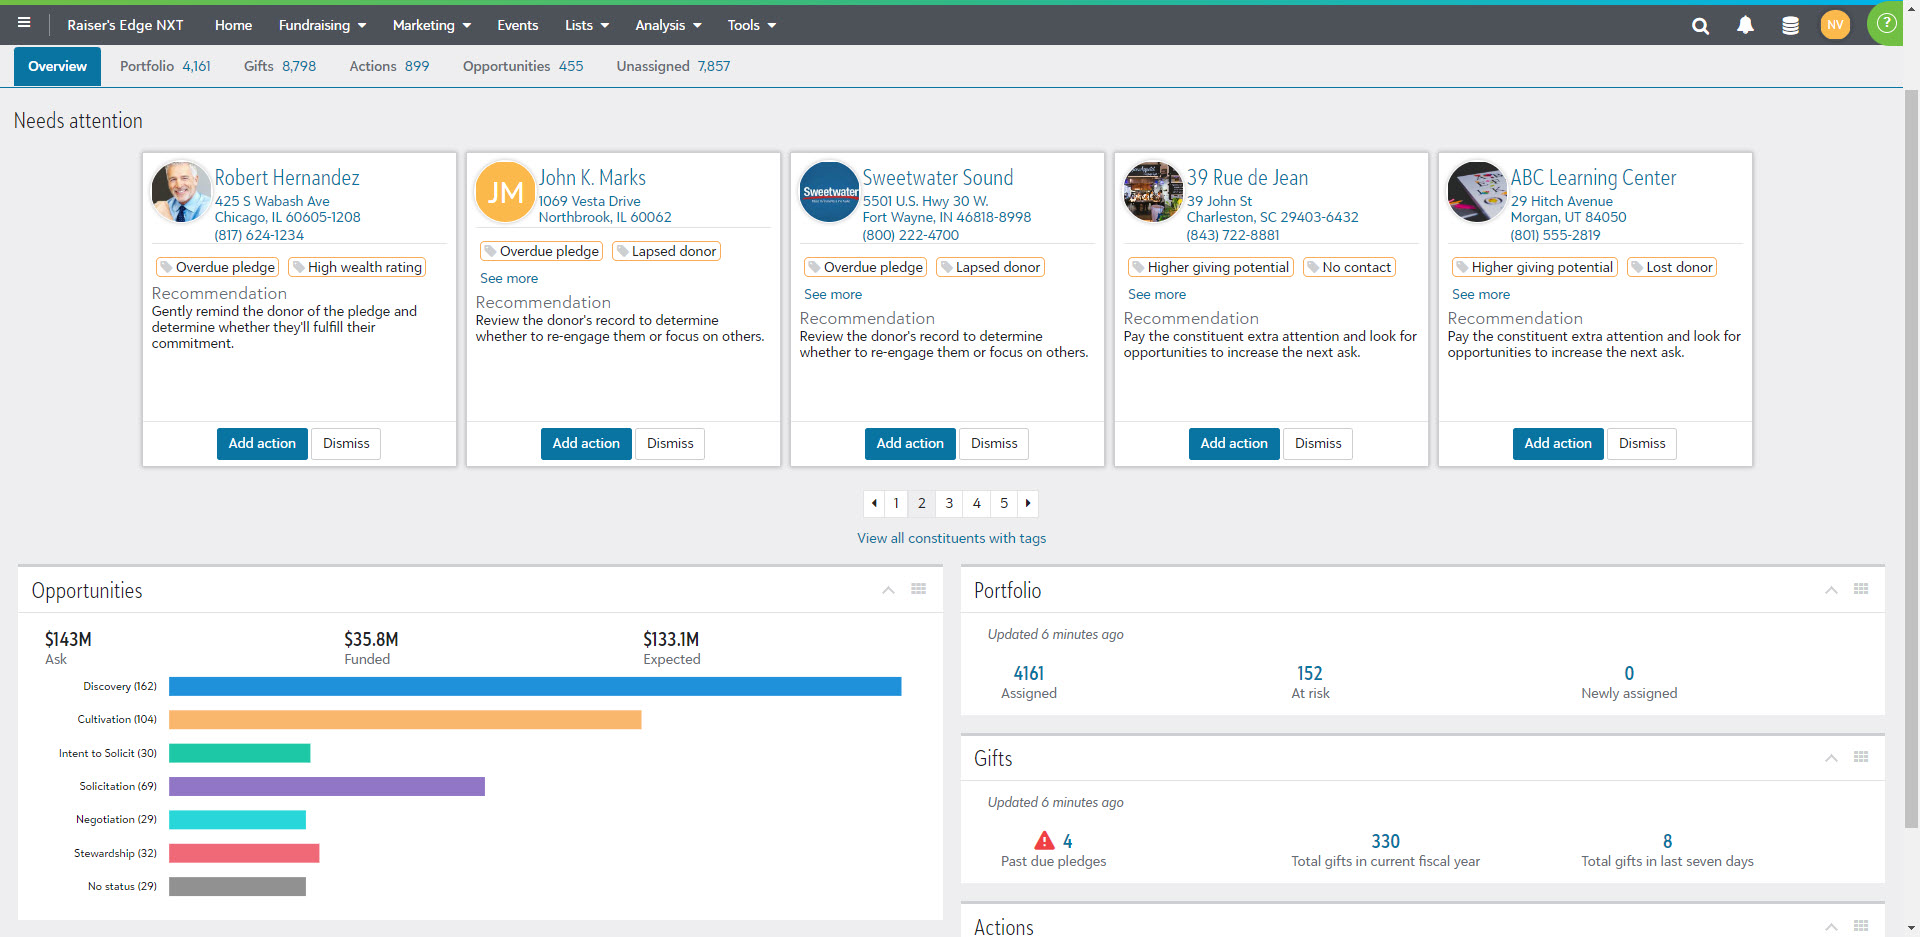
Task: Click the red past due pledges alert icon
Action: click(x=1045, y=840)
